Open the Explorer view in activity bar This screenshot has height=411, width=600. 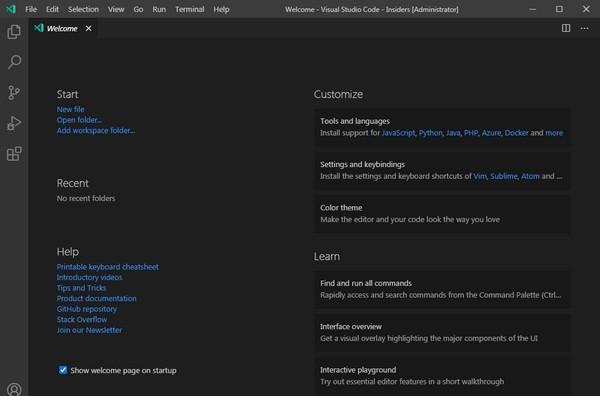(x=14, y=32)
